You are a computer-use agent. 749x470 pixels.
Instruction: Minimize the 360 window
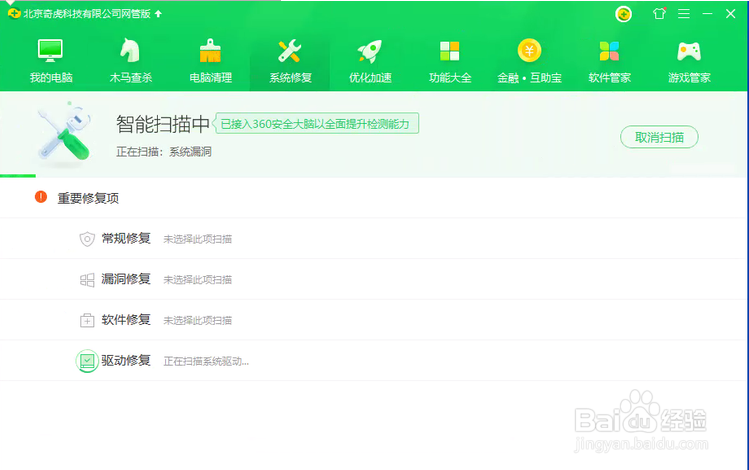pos(707,14)
